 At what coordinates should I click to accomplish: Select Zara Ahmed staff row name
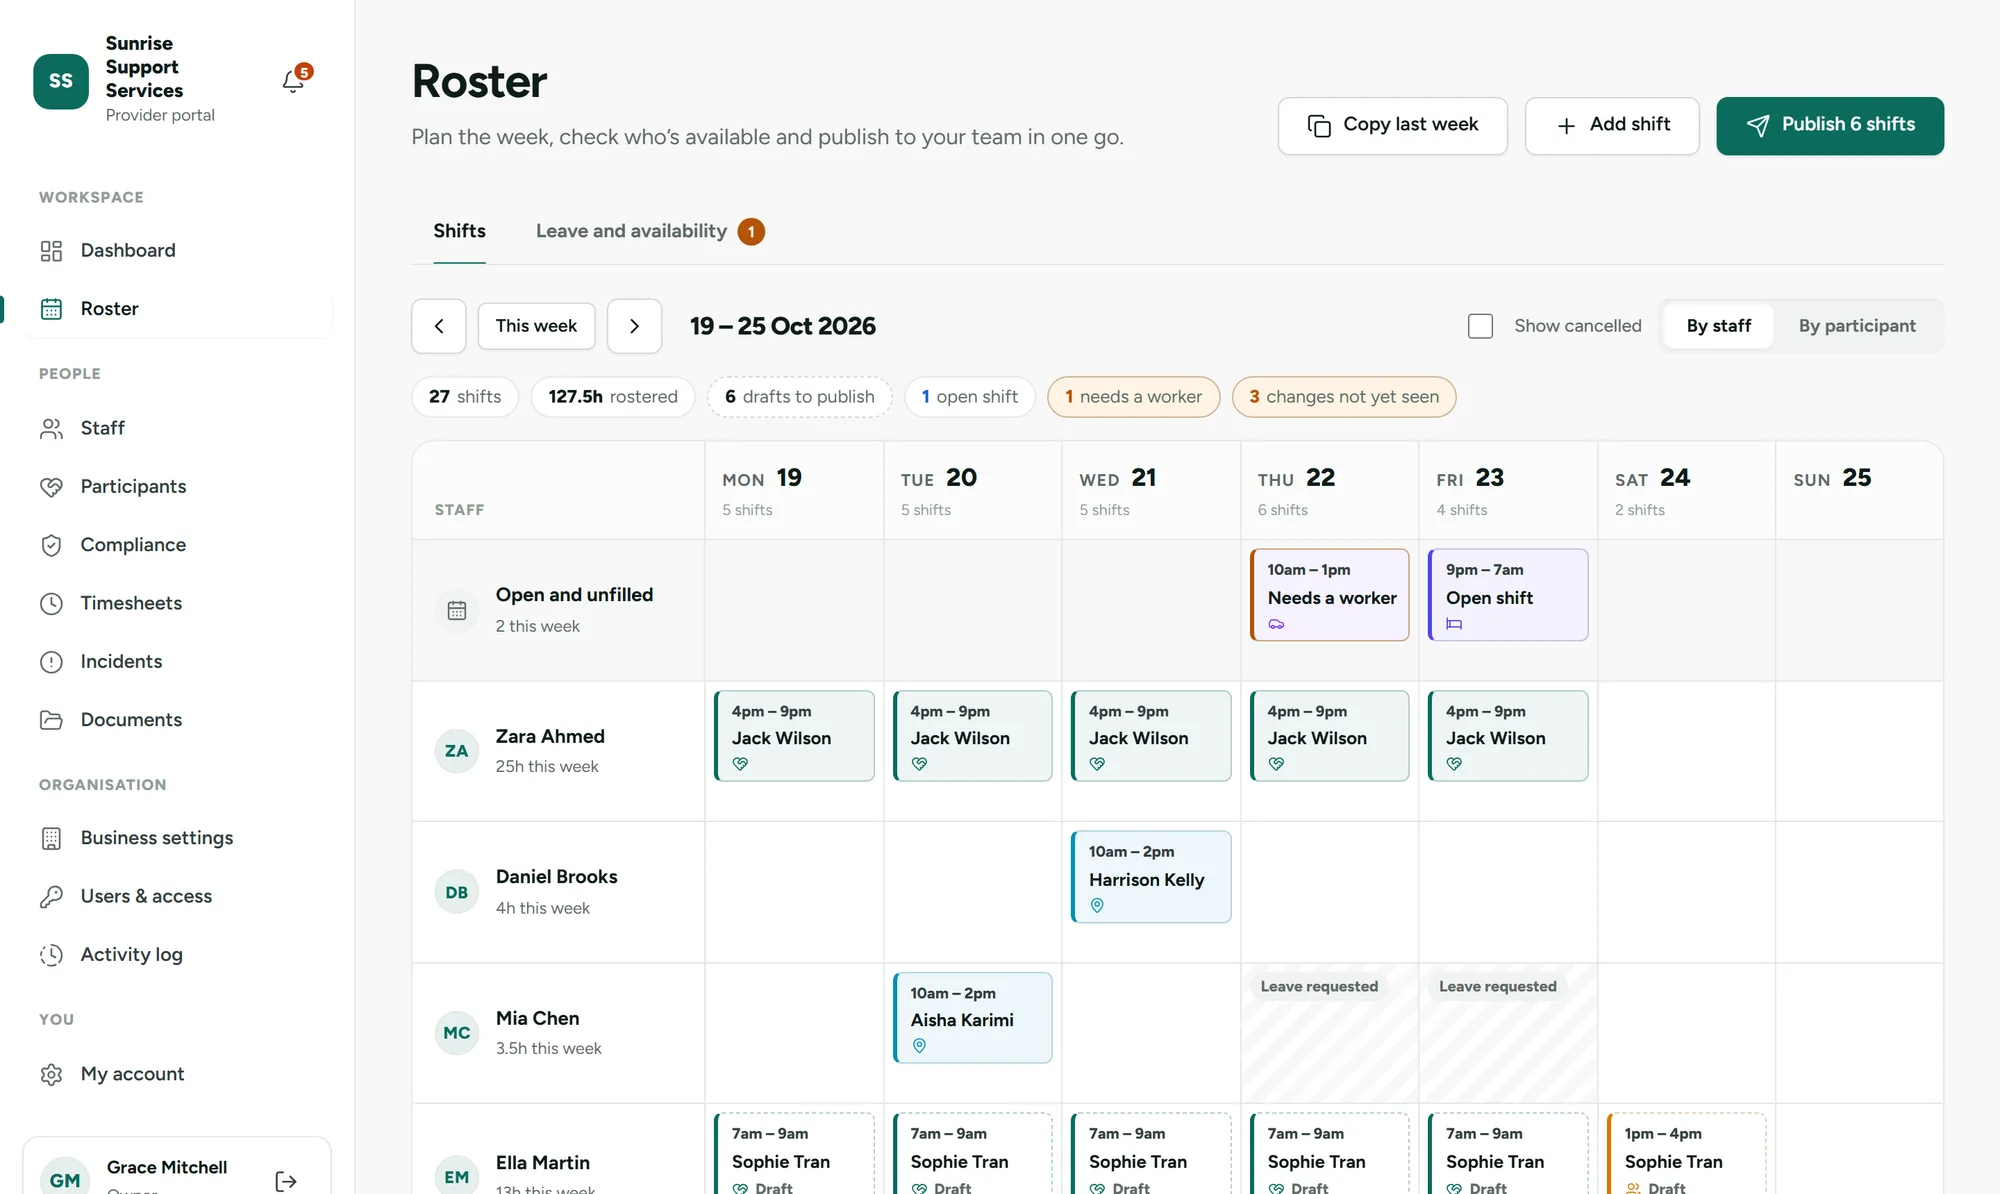tap(550, 737)
